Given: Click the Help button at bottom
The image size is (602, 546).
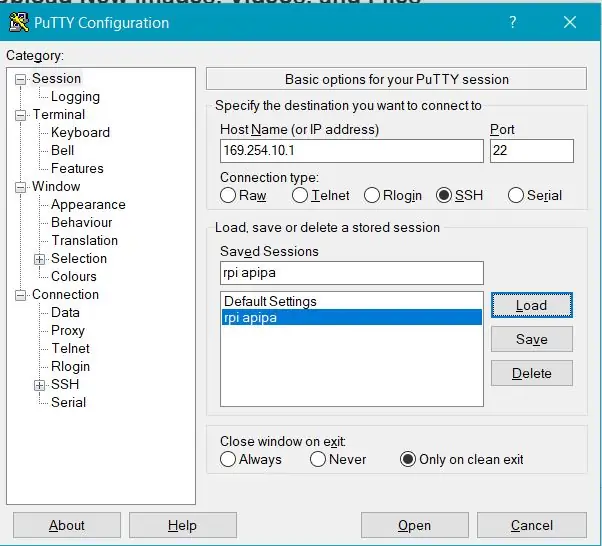Looking at the screenshot, I should (x=183, y=525).
